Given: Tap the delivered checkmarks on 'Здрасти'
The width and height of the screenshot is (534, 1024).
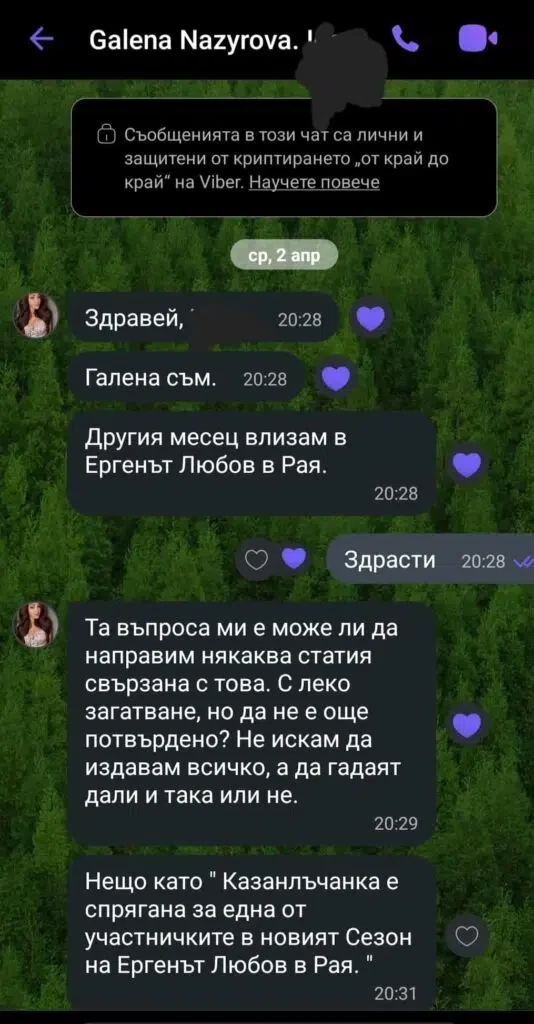Looking at the screenshot, I should pyautogui.click(x=524, y=562).
